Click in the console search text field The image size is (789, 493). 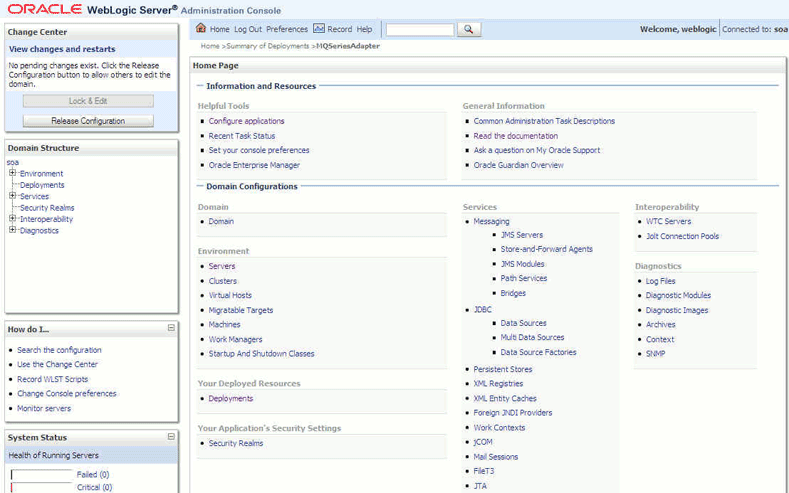(420, 30)
